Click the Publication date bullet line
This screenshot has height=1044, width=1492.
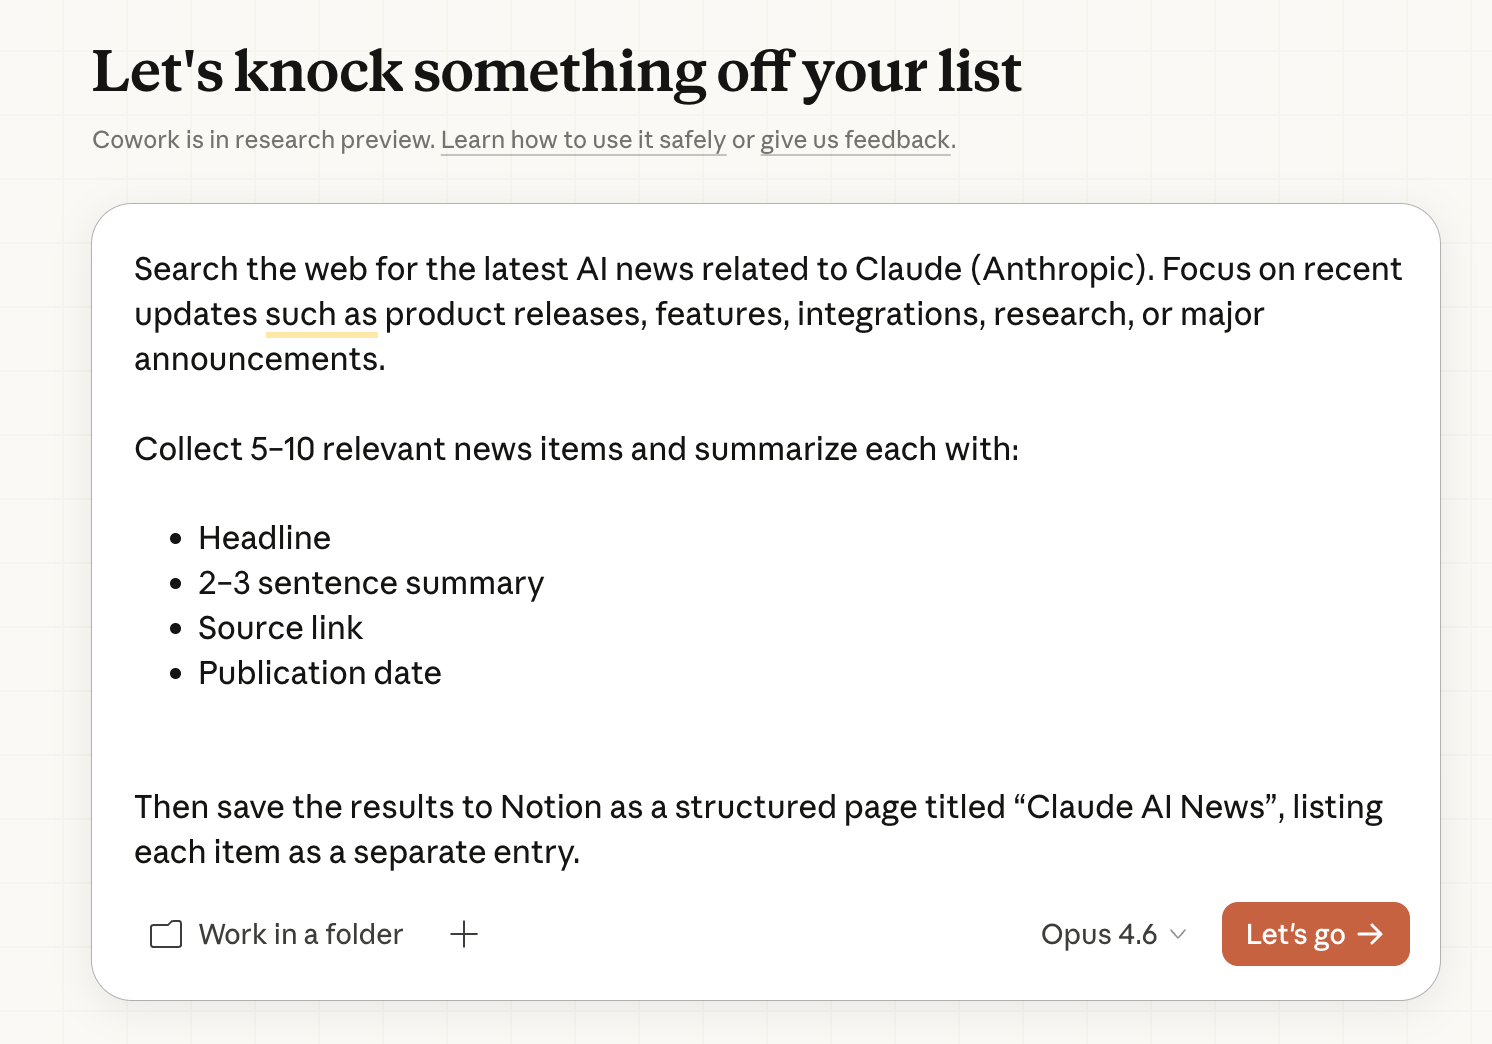(x=319, y=673)
